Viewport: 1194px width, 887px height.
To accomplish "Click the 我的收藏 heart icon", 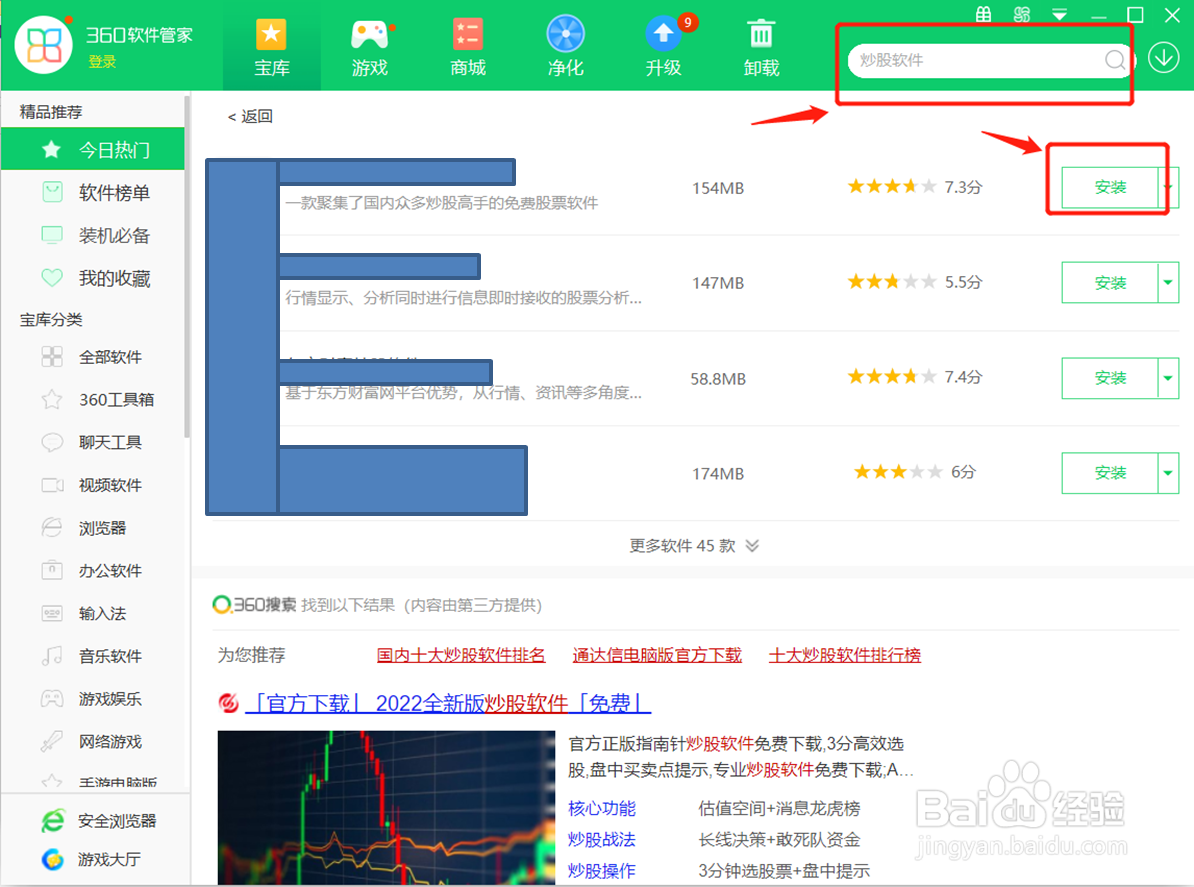I will [52, 278].
